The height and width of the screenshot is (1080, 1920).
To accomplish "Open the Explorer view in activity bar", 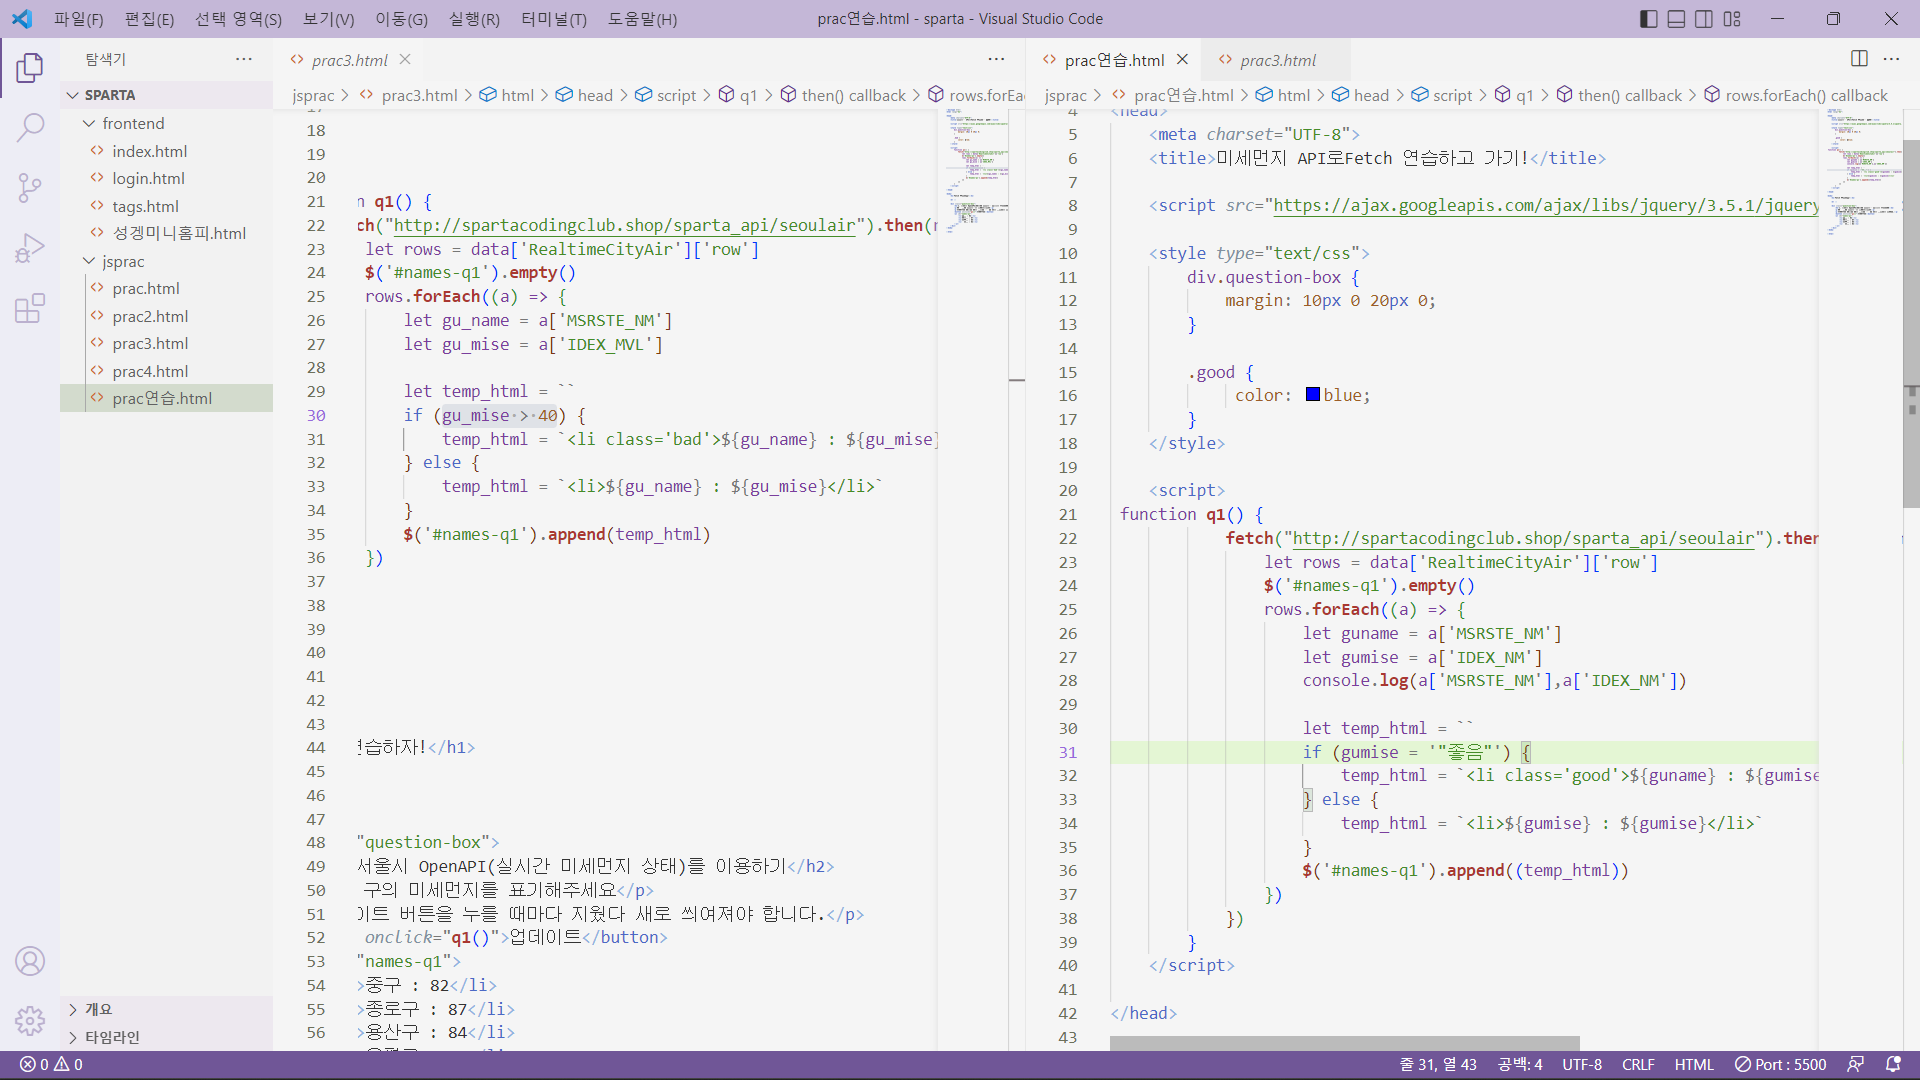I will pos(30,68).
